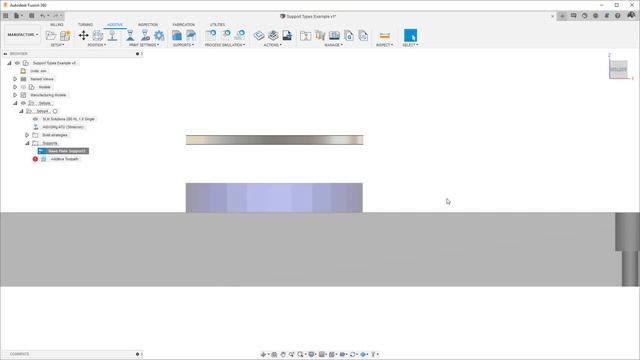The width and height of the screenshot is (640, 360).
Task: Click the Undo arrow
Action: pos(42,16)
